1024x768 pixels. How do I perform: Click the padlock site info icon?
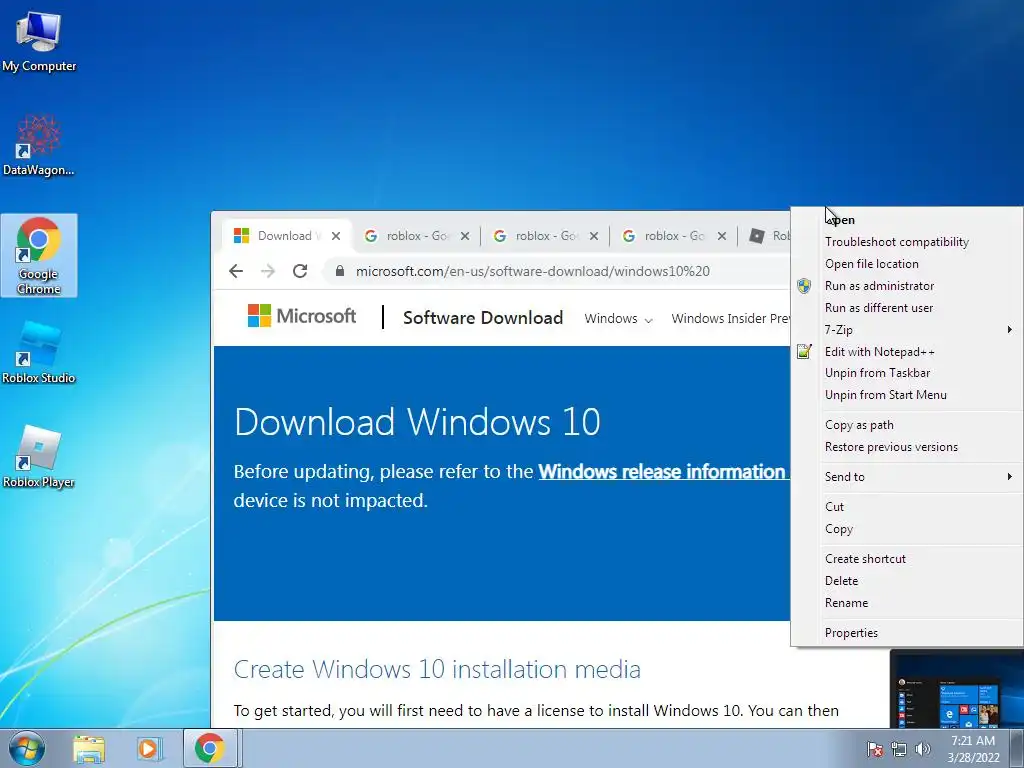(x=340, y=271)
